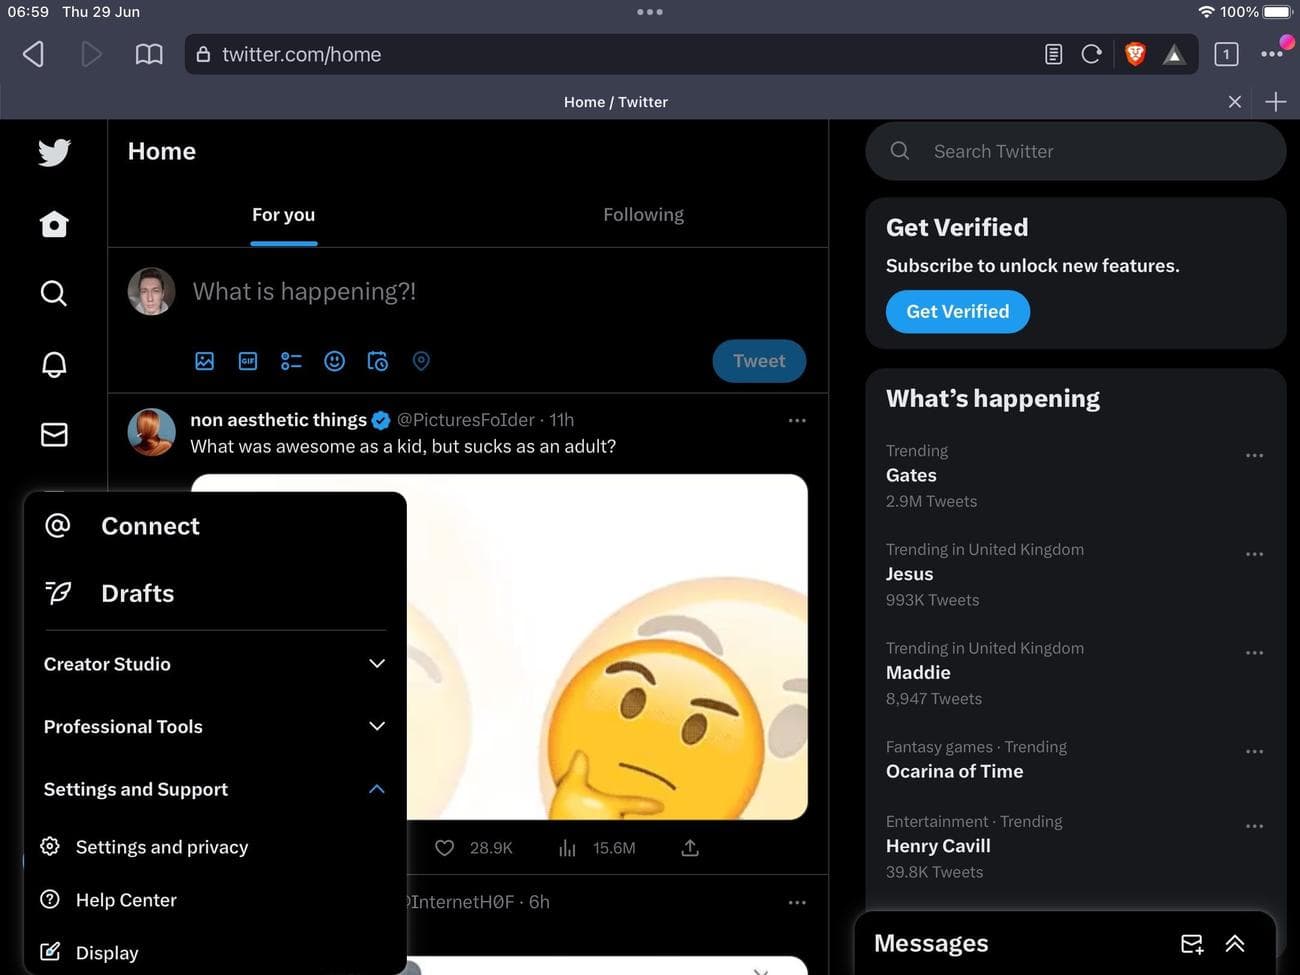Schedule the tweet with calendar icon
1300x975 pixels.
377,361
